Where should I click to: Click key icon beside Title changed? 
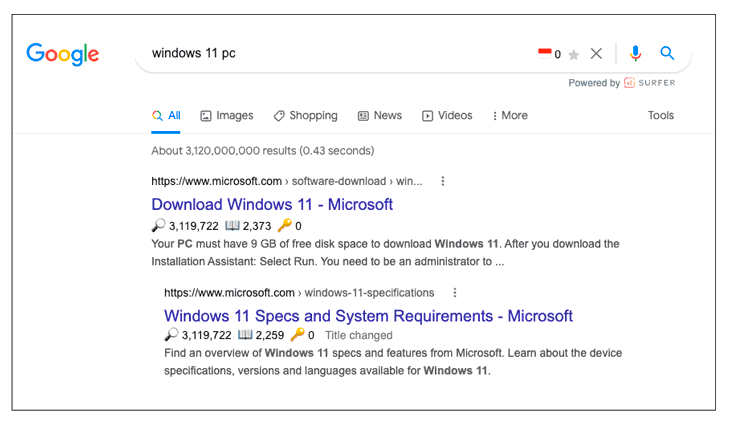[x=297, y=334]
